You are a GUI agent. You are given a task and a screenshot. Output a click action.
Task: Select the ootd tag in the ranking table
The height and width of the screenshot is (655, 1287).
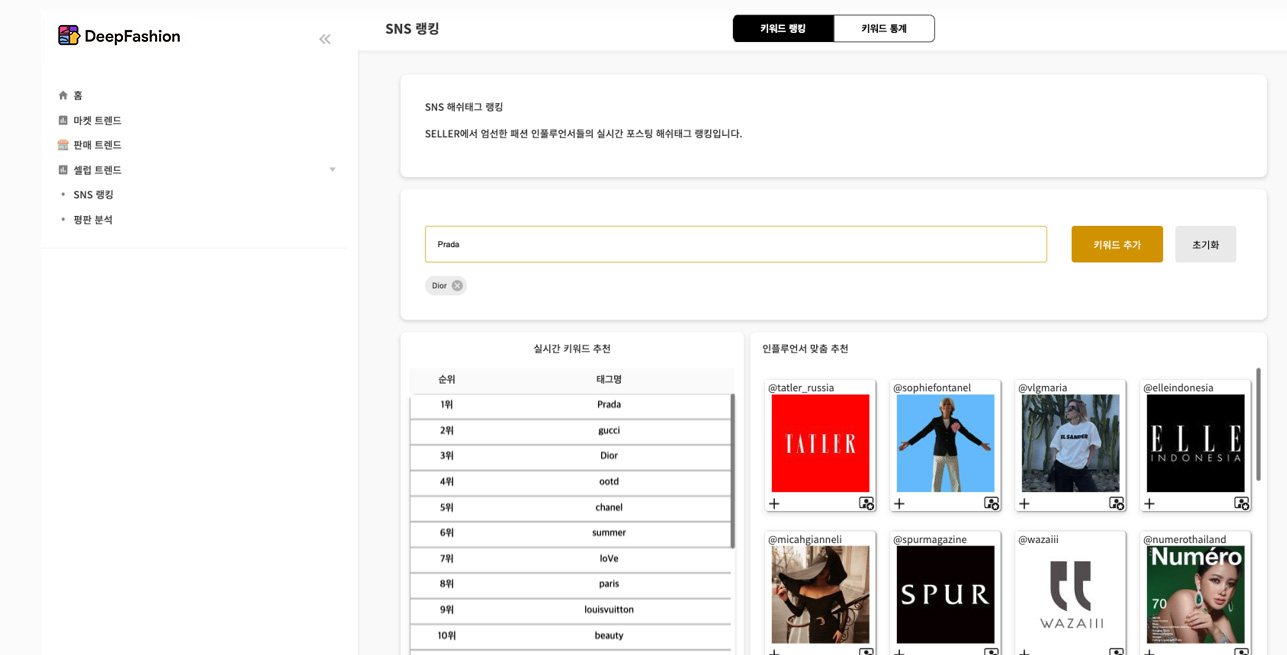tap(609, 482)
